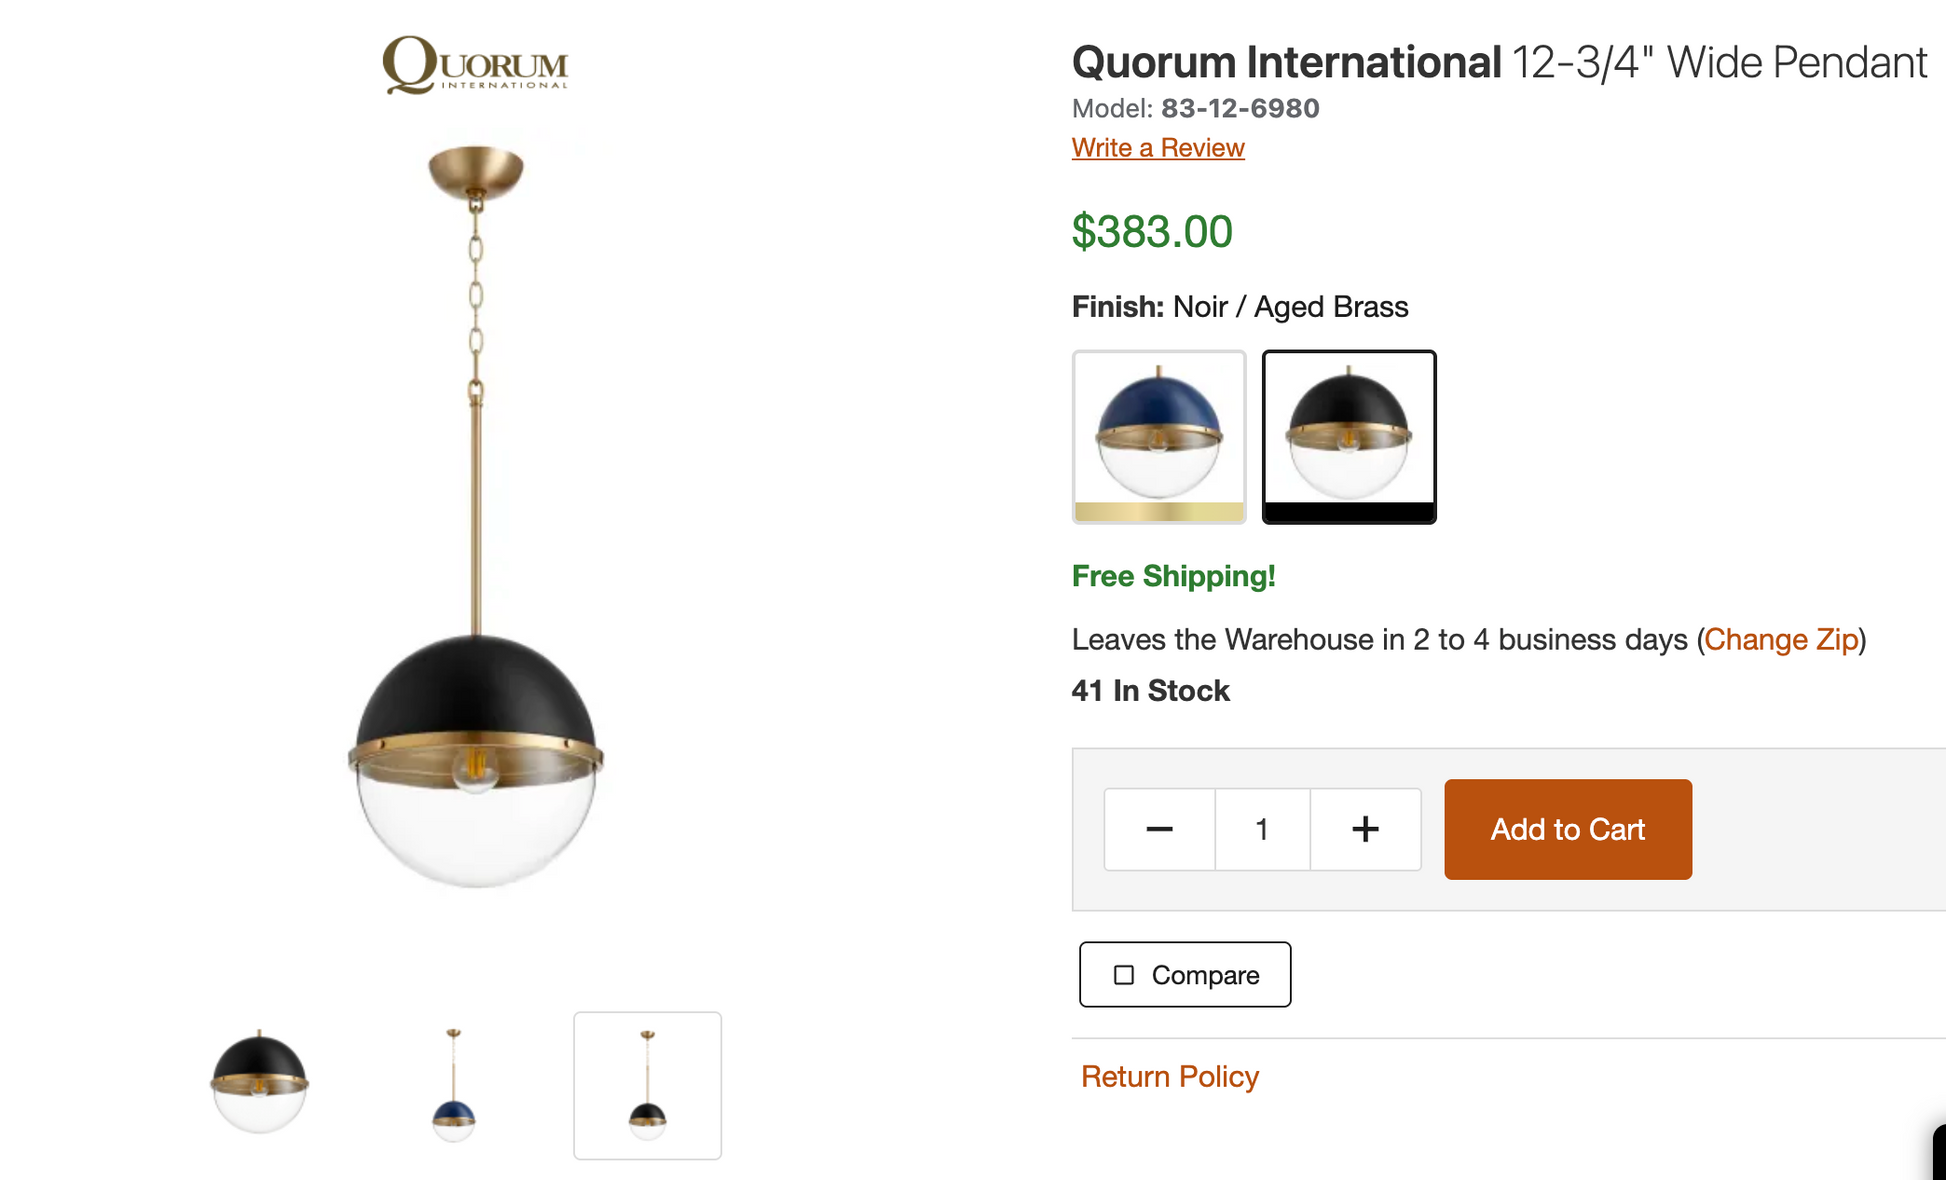Click the Change Zip link
Image resolution: width=1946 pixels, height=1180 pixels.
(1780, 639)
